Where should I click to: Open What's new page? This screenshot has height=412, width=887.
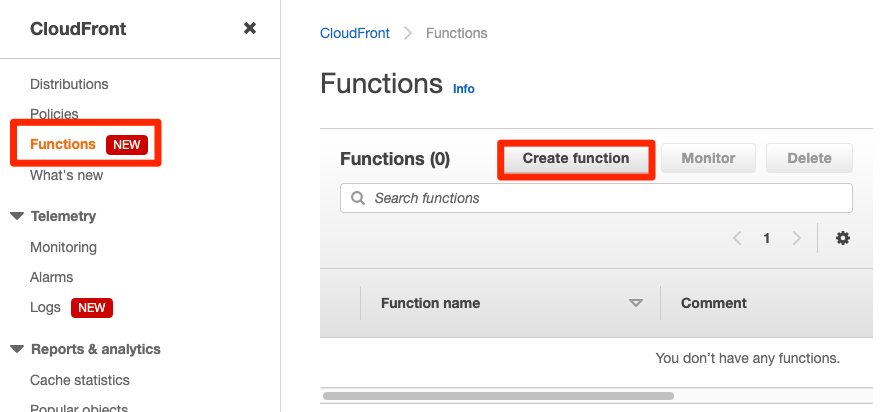pyautogui.click(x=67, y=175)
